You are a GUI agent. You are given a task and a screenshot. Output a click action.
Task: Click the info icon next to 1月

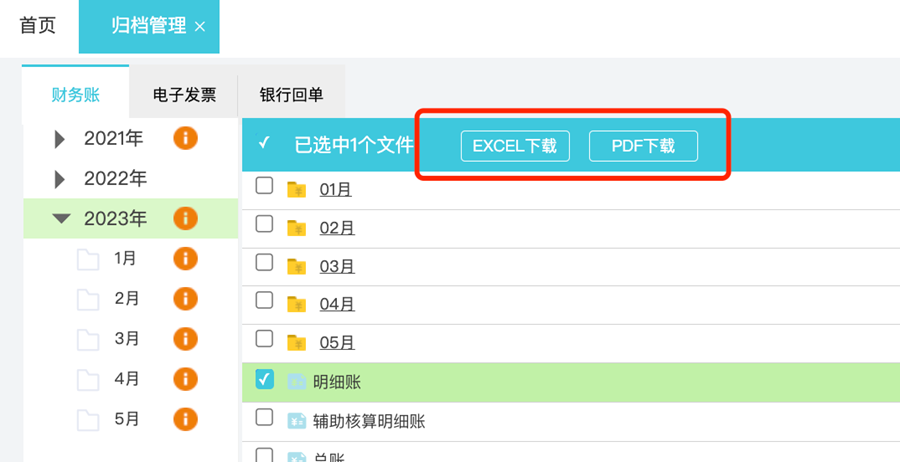point(185,259)
